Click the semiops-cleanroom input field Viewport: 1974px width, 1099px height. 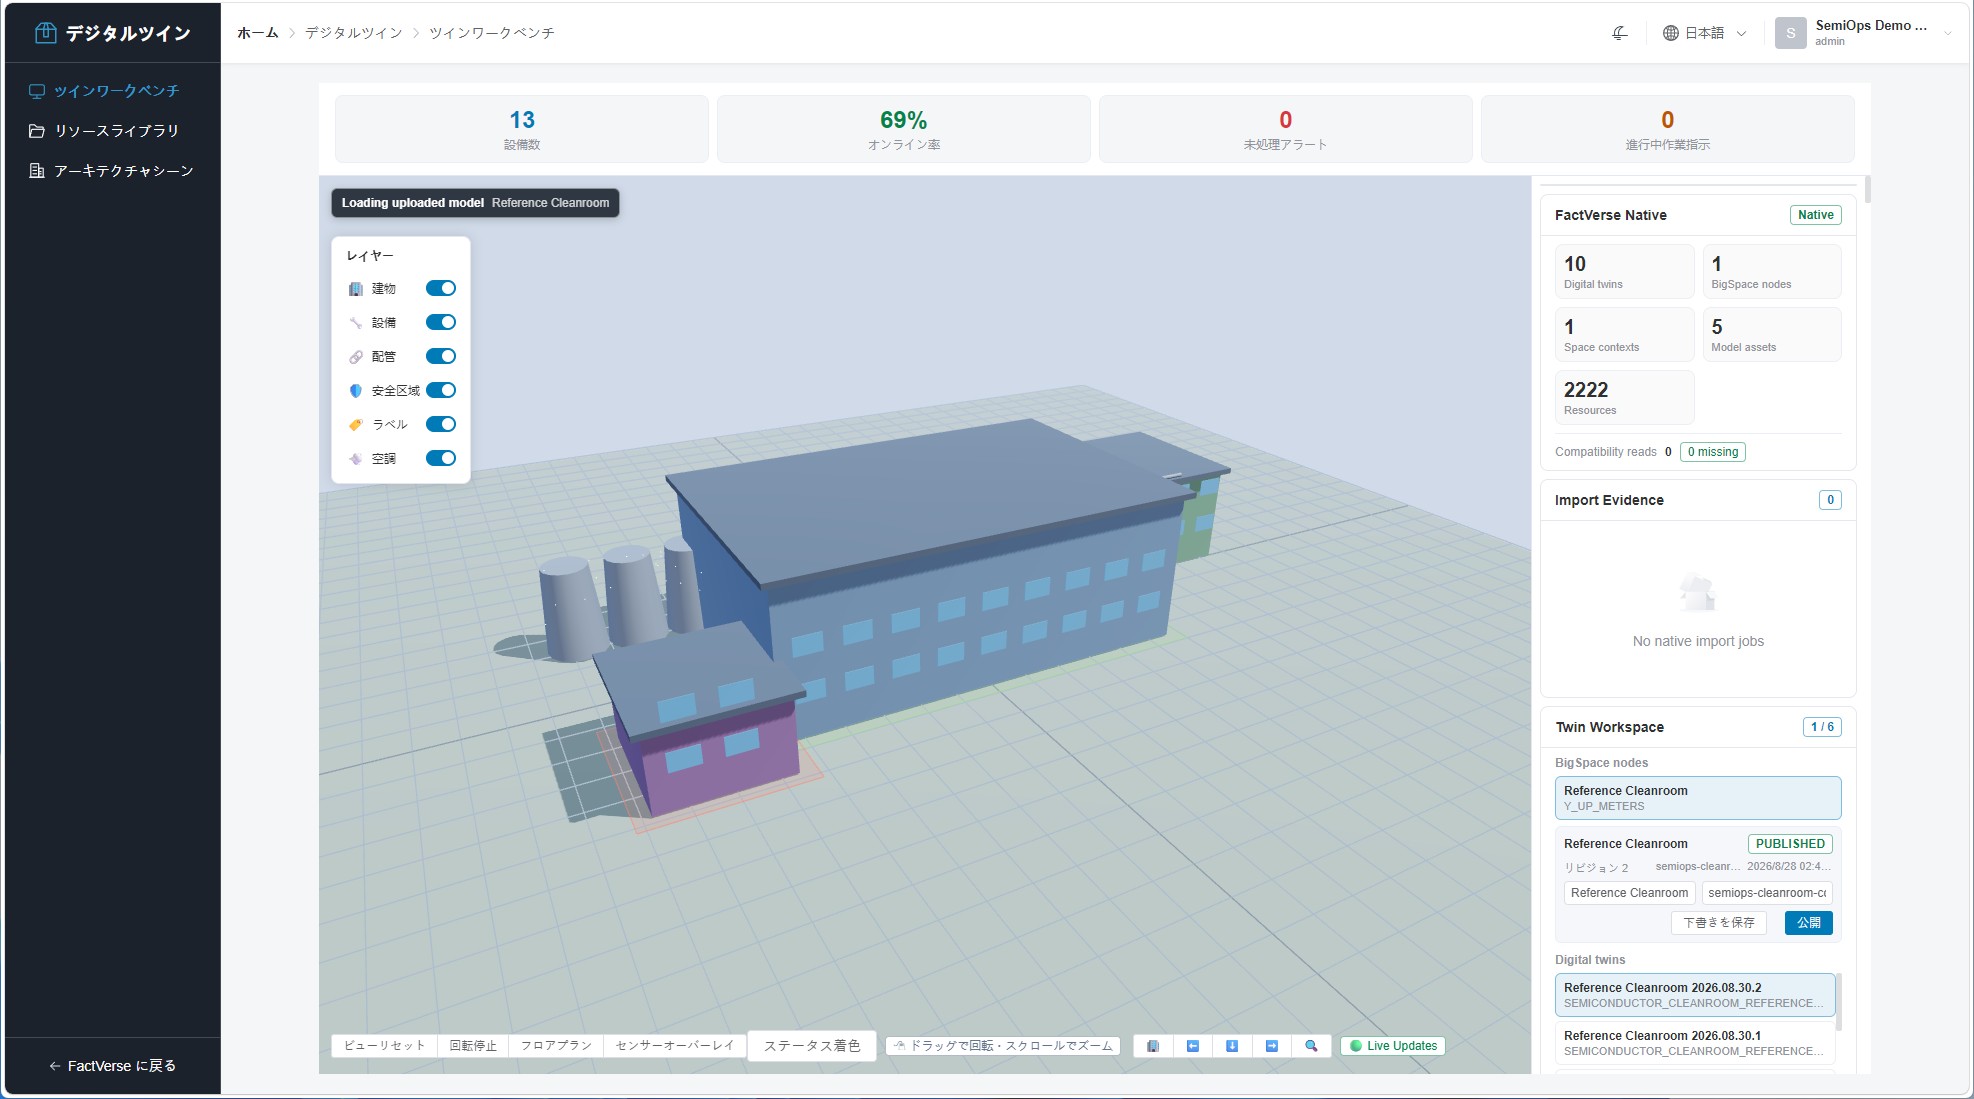(x=1767, y=893)
